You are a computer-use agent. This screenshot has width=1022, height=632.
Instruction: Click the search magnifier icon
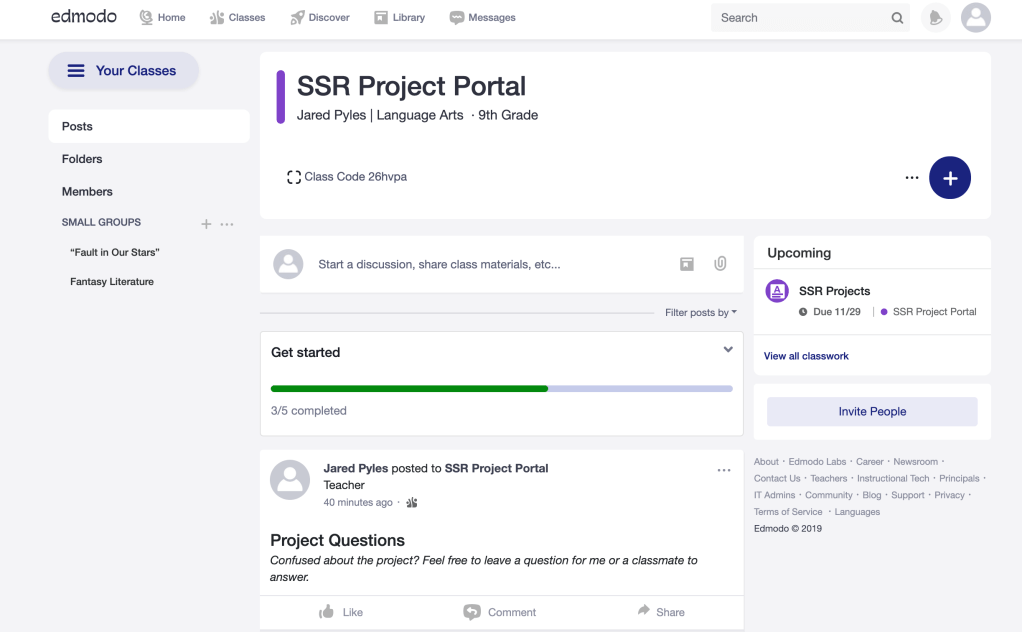897,18
